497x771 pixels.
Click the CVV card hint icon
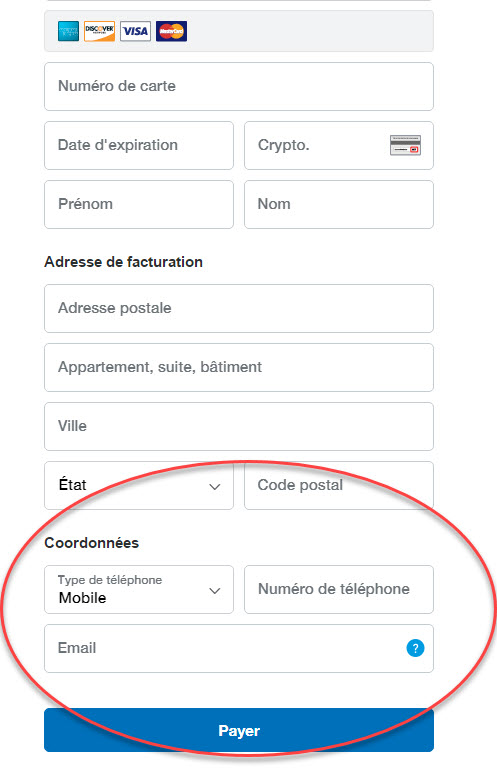[406, 145]
